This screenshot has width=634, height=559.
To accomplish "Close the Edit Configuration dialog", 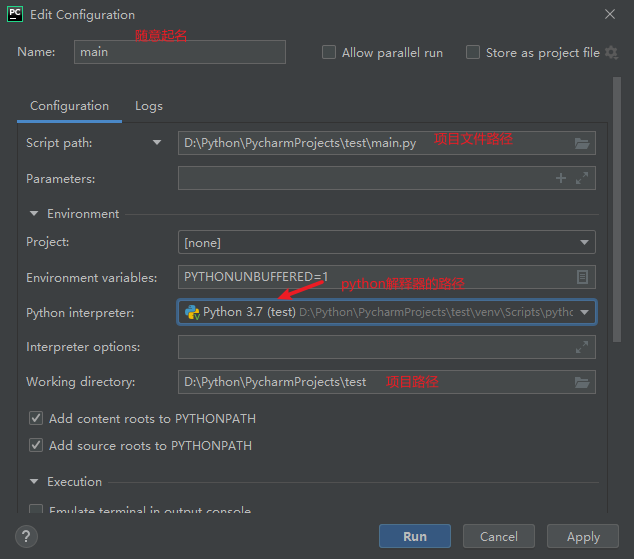I will click(x=610, y=14).
